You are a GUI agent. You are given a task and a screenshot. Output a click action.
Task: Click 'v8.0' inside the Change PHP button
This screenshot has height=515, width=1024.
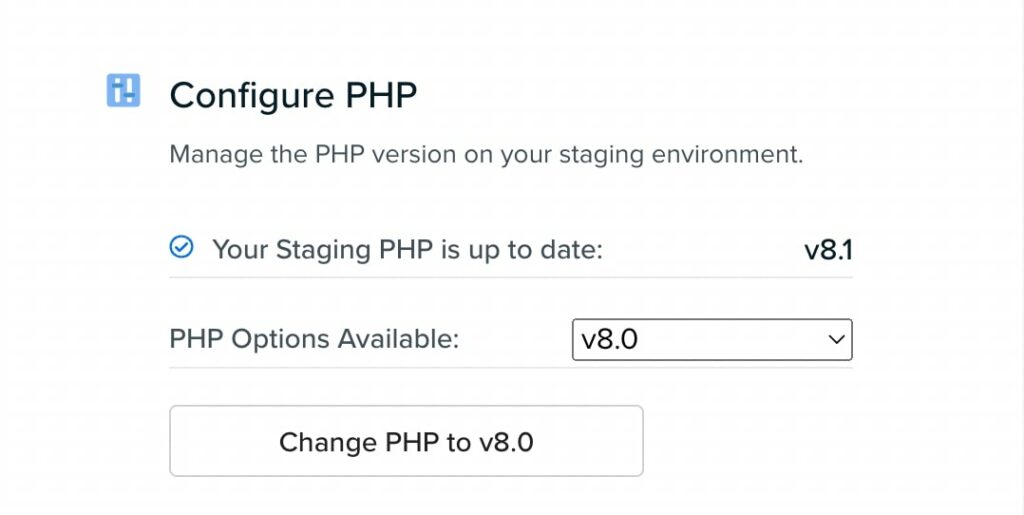pos(506,442)
